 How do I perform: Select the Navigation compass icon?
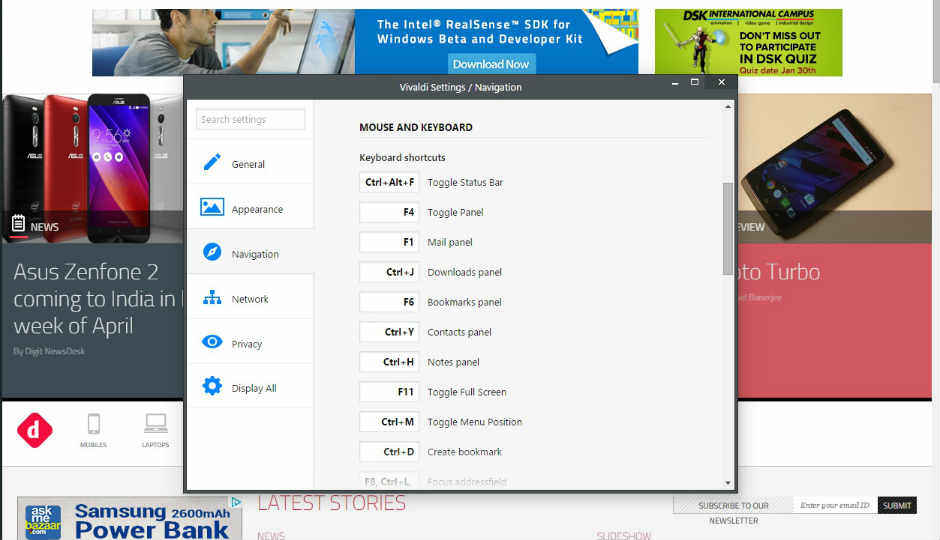(212, 252)
